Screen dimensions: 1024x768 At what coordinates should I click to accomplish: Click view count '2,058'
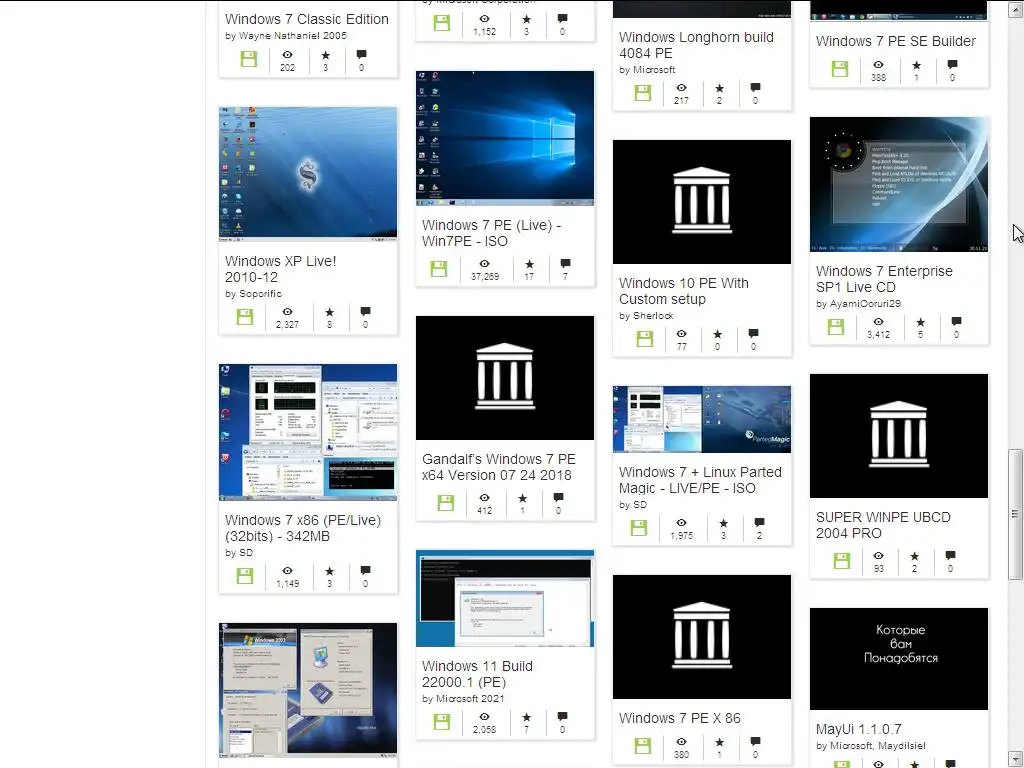(485, 729)
